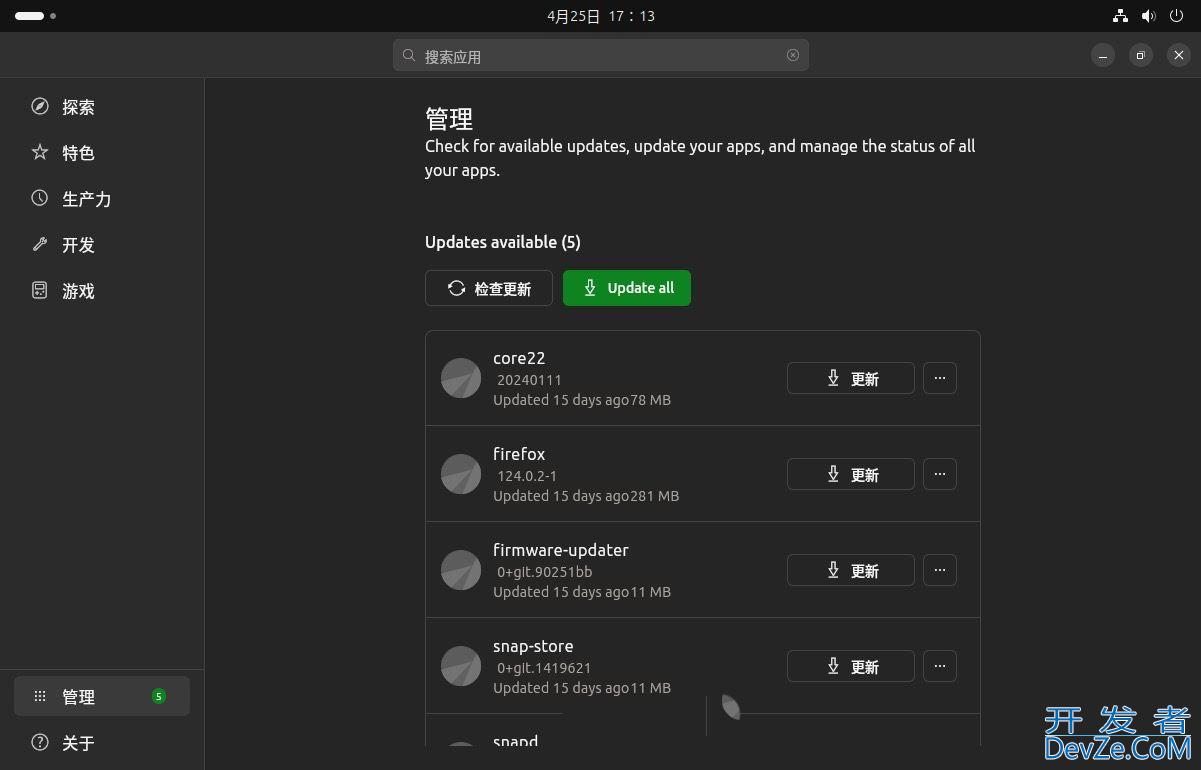Open the more options menu for snap-store
The width and height of the screenshot is (1201, 770).
tap(940, 666)
